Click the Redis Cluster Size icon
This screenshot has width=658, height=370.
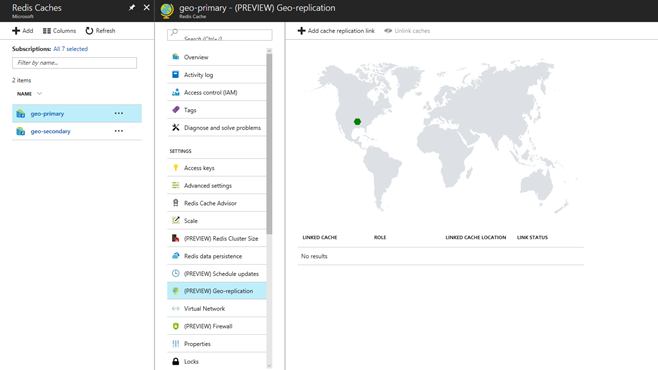pyautogui.click(x=175, y=238)
